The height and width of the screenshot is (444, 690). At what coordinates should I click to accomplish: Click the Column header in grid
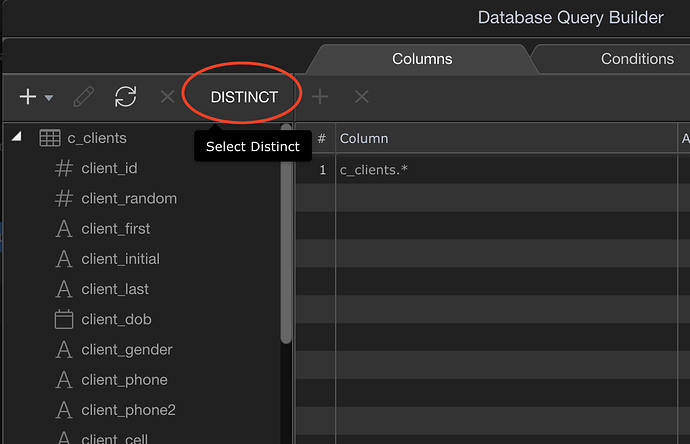(364, 138)
